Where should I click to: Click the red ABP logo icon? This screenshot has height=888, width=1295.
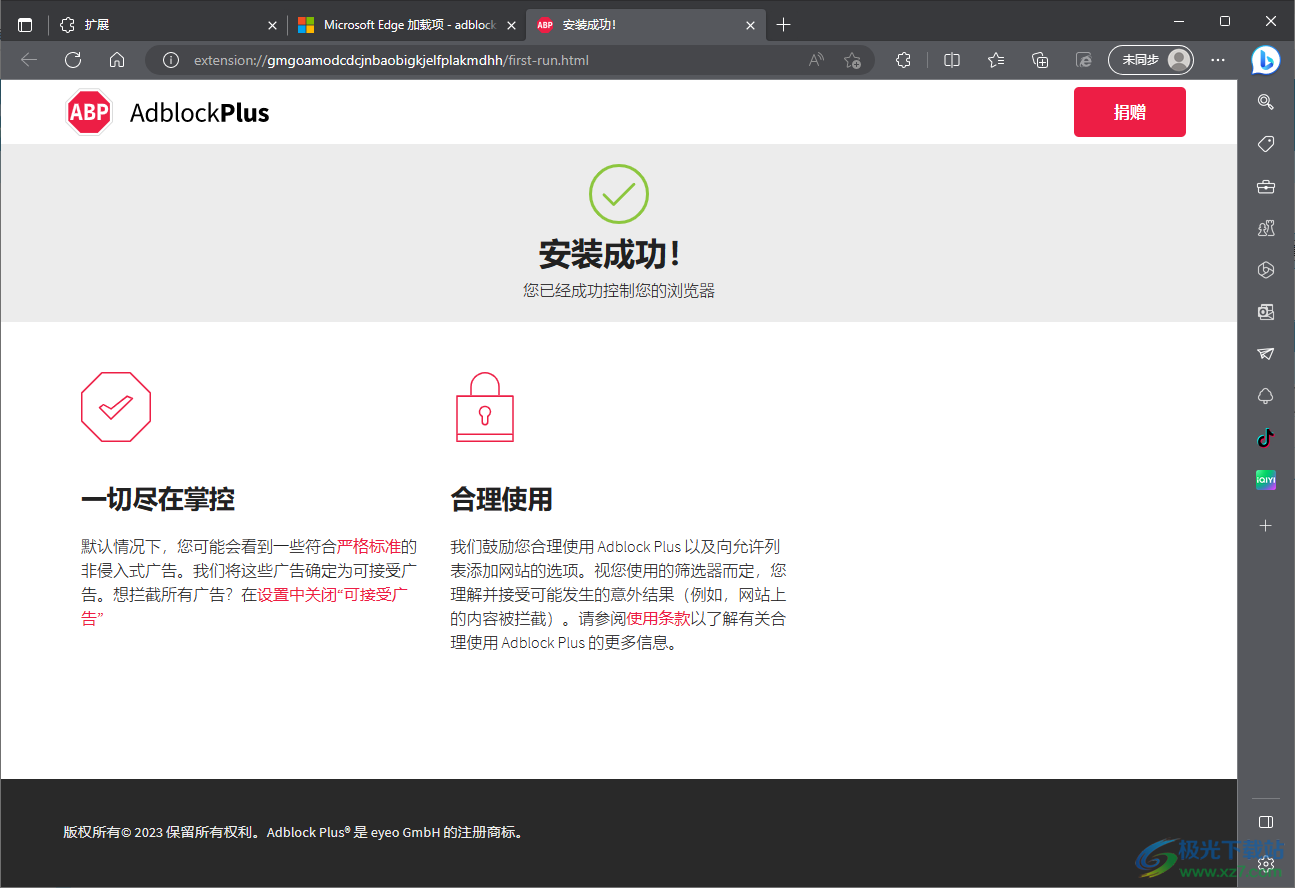[x=89, y=112]
